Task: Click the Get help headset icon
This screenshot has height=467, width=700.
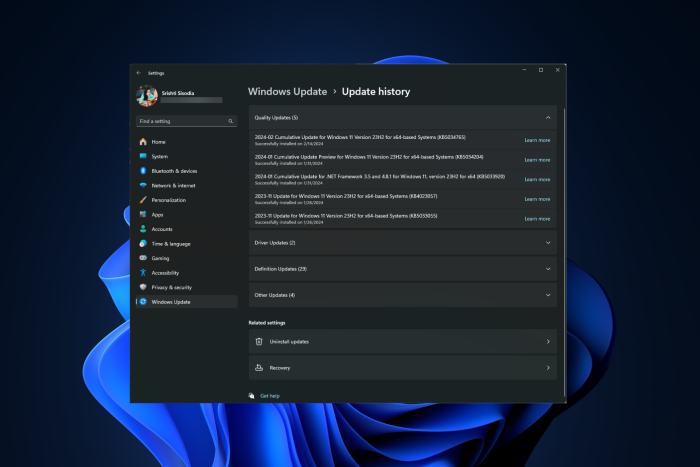Action: pyautogui.click(x=251, y=396)
